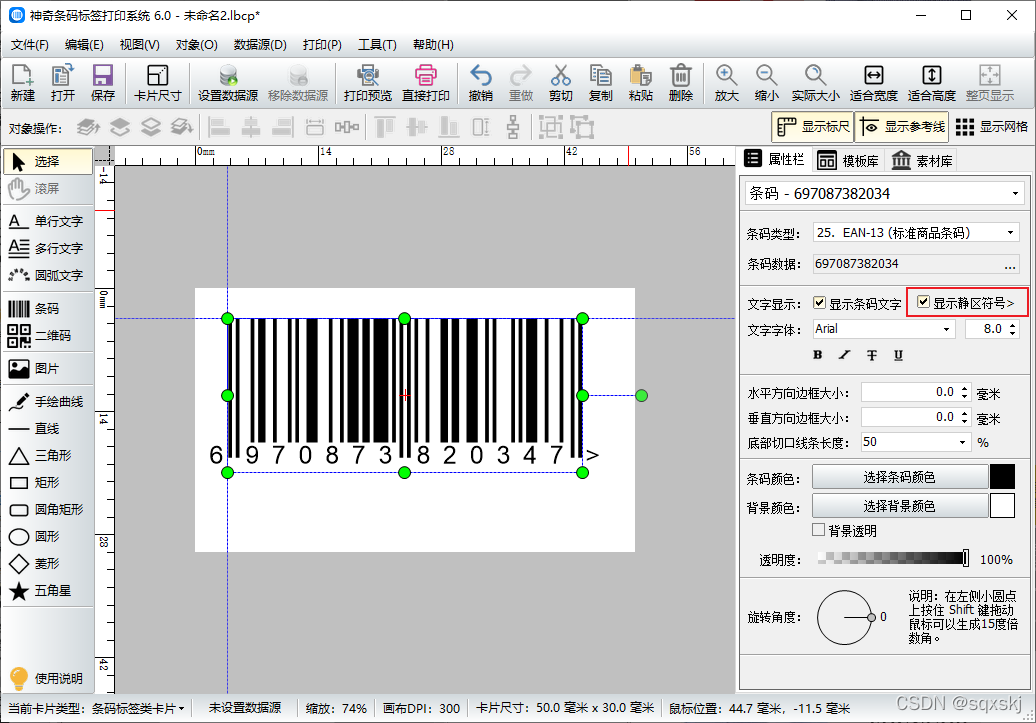Select the 条码 barcode tool
Screen dimensions: 1036x723
48,309
